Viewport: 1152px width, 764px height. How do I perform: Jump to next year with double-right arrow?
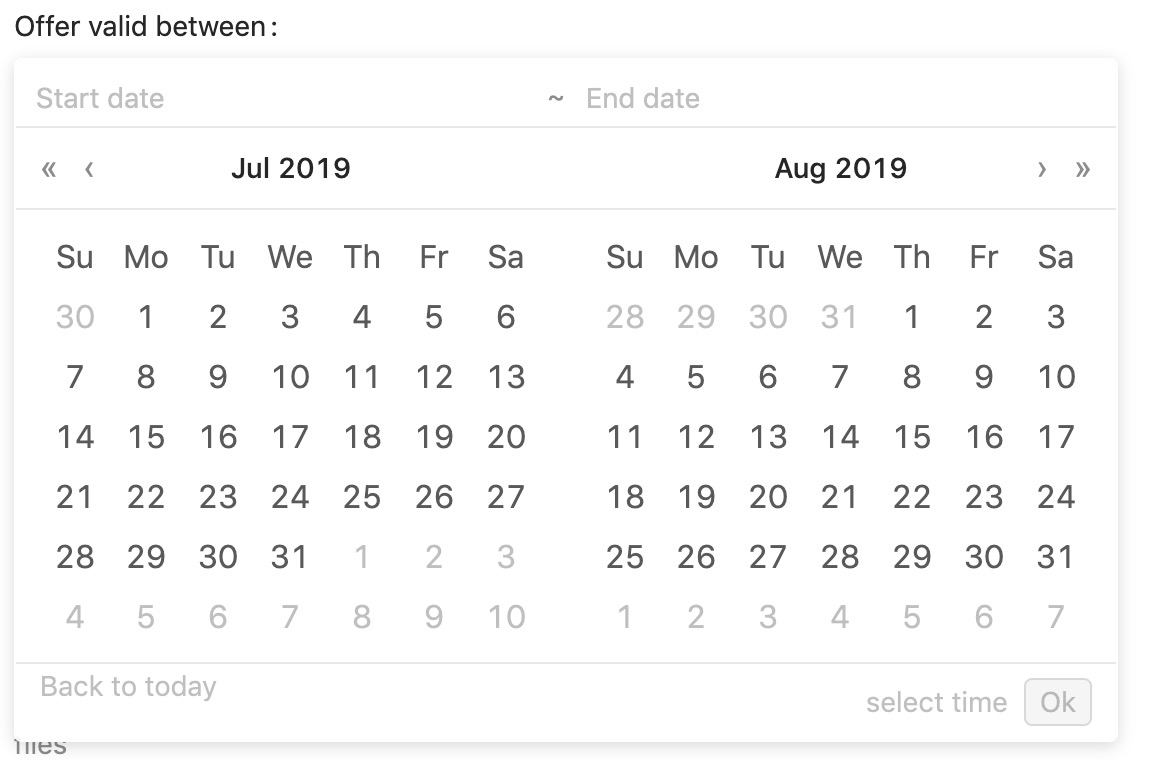point(1082,169)
